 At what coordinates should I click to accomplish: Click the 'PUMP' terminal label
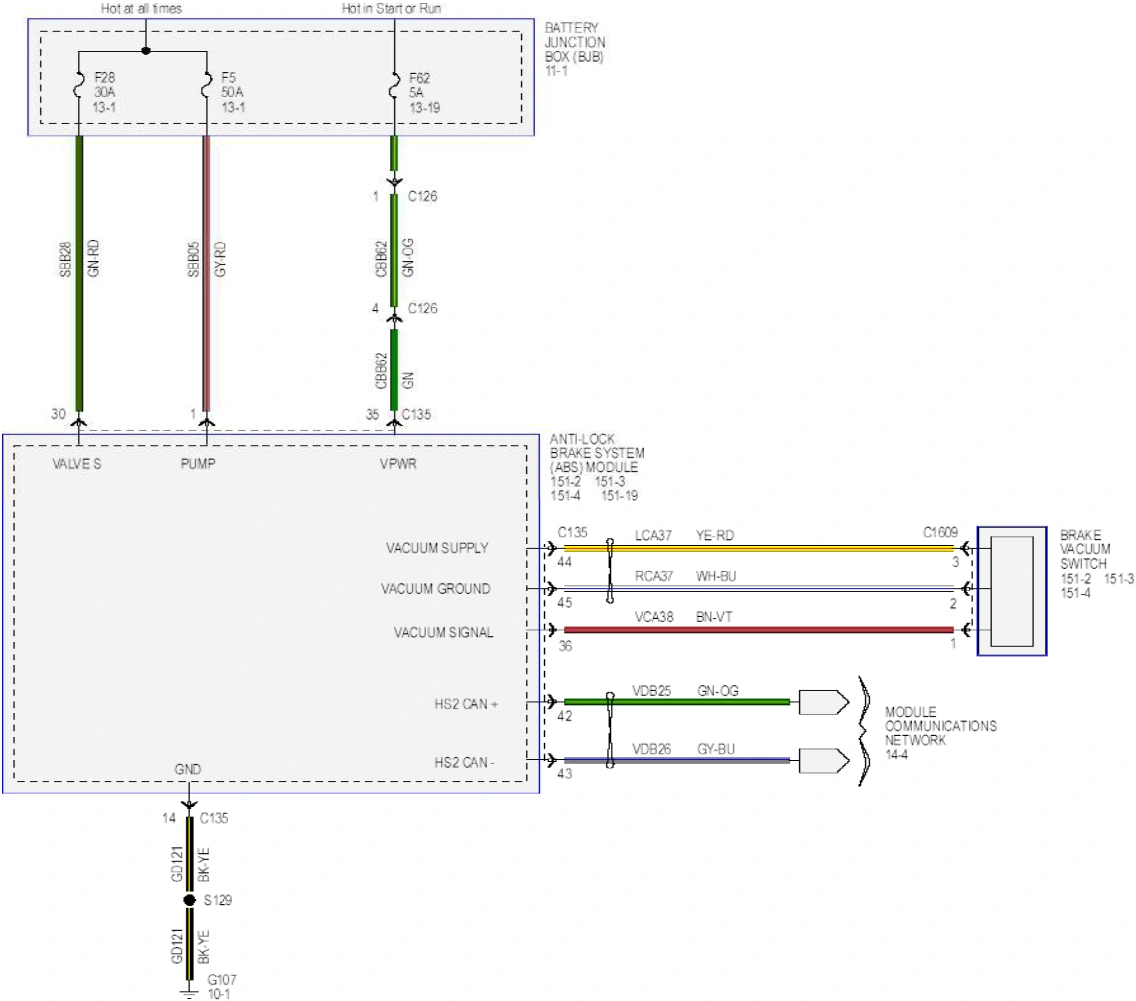click(198, 464)
